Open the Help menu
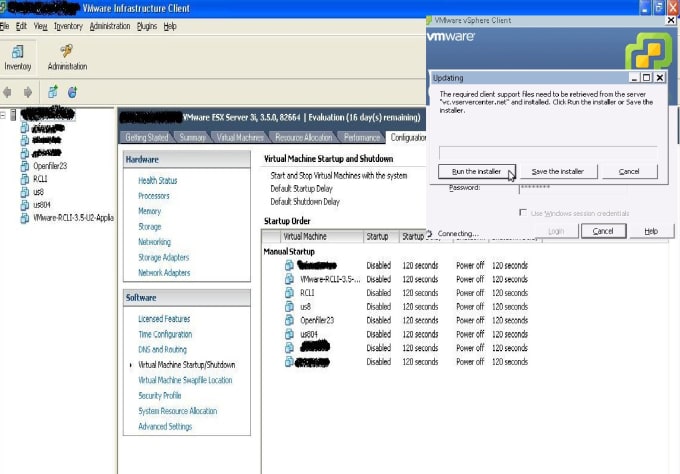The height and width of the screenshot is (474, 680). (170, 26)
